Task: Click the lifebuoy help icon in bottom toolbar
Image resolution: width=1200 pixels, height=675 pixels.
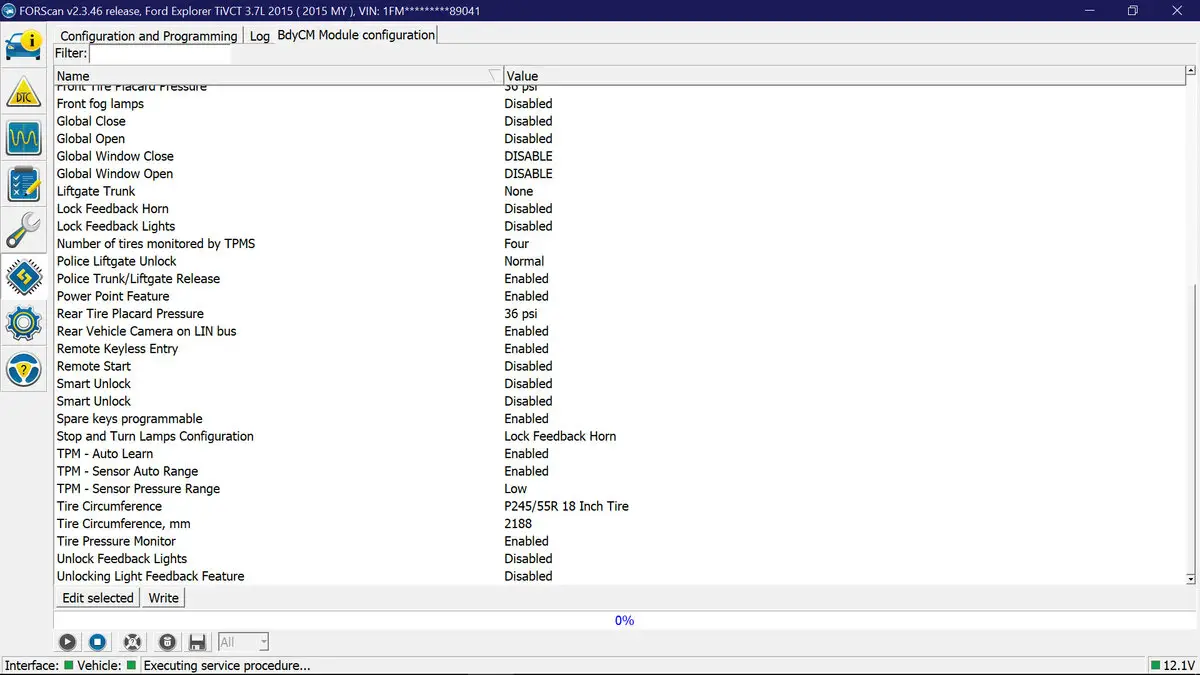Action: [132, 642]
